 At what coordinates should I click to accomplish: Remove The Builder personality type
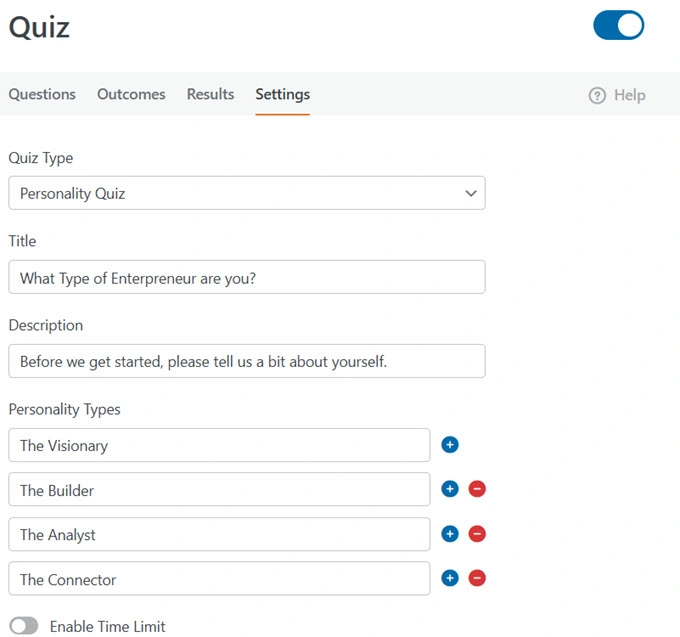[477, 489]
